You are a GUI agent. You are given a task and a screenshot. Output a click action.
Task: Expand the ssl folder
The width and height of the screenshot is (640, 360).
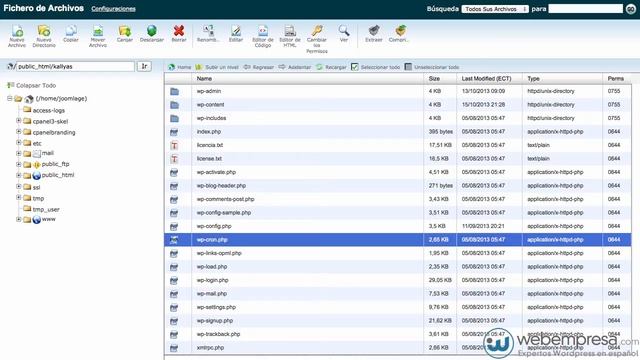(18, 187)
